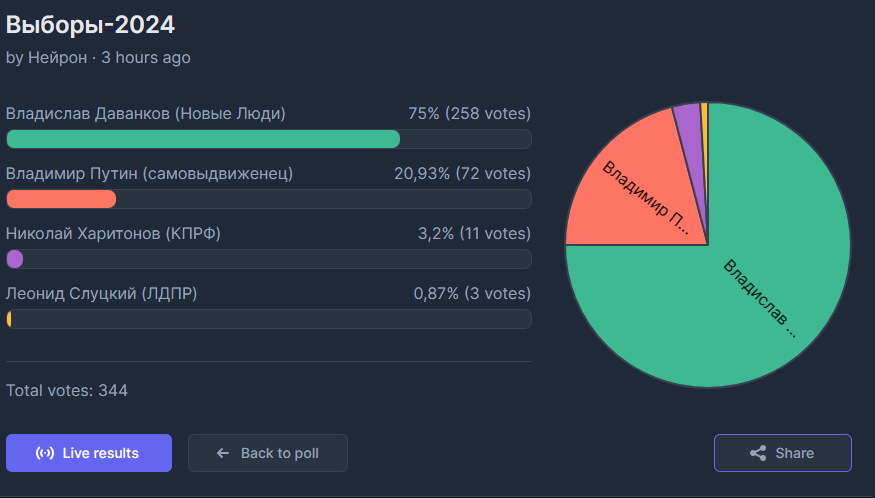Image resolution: width=875 pixels, height=498 pixels.
Task: Go back via Back to poll
Action: tap(268, 453)
